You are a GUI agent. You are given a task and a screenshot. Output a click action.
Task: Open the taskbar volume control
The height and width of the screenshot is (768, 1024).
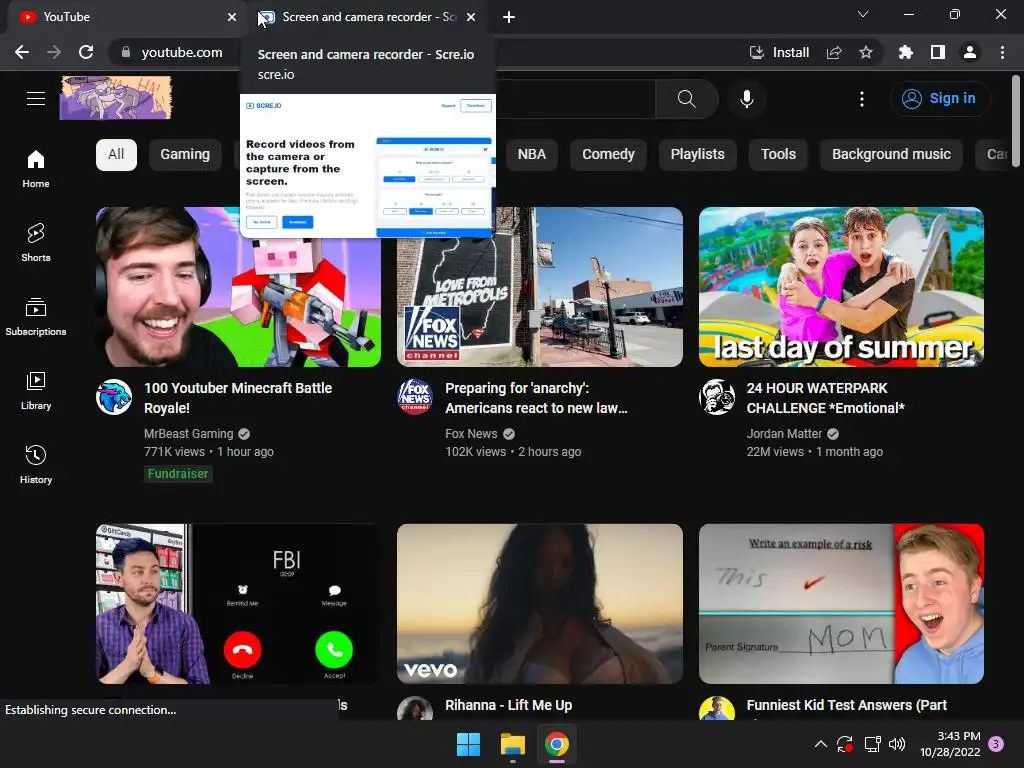click(x=897, y=744)
